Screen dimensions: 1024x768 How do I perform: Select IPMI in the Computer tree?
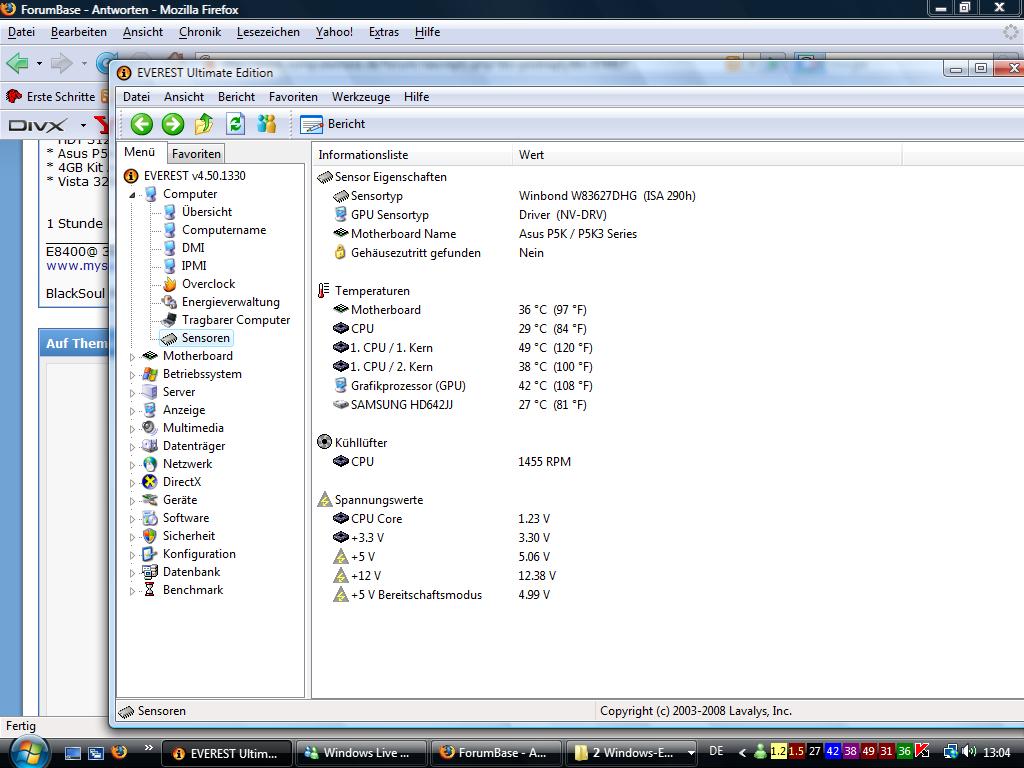click(x=194, y=266)
